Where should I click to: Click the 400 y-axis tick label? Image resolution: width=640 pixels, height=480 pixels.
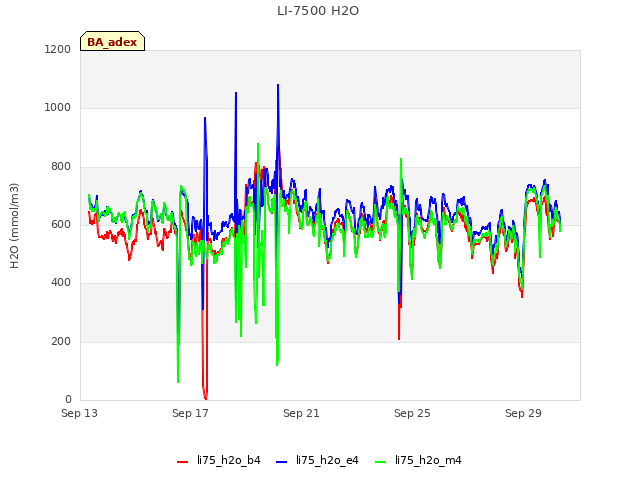click(61, 282)
